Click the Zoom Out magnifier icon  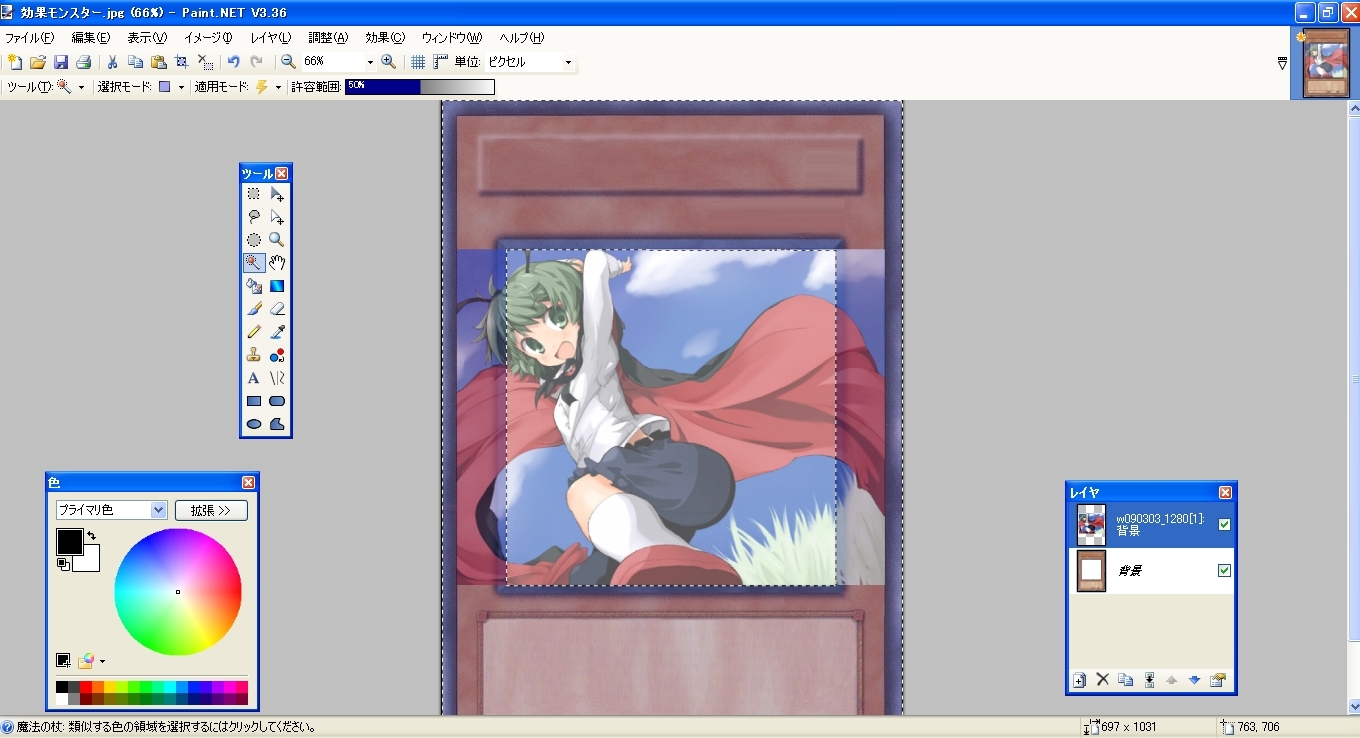tap(288, 62)
